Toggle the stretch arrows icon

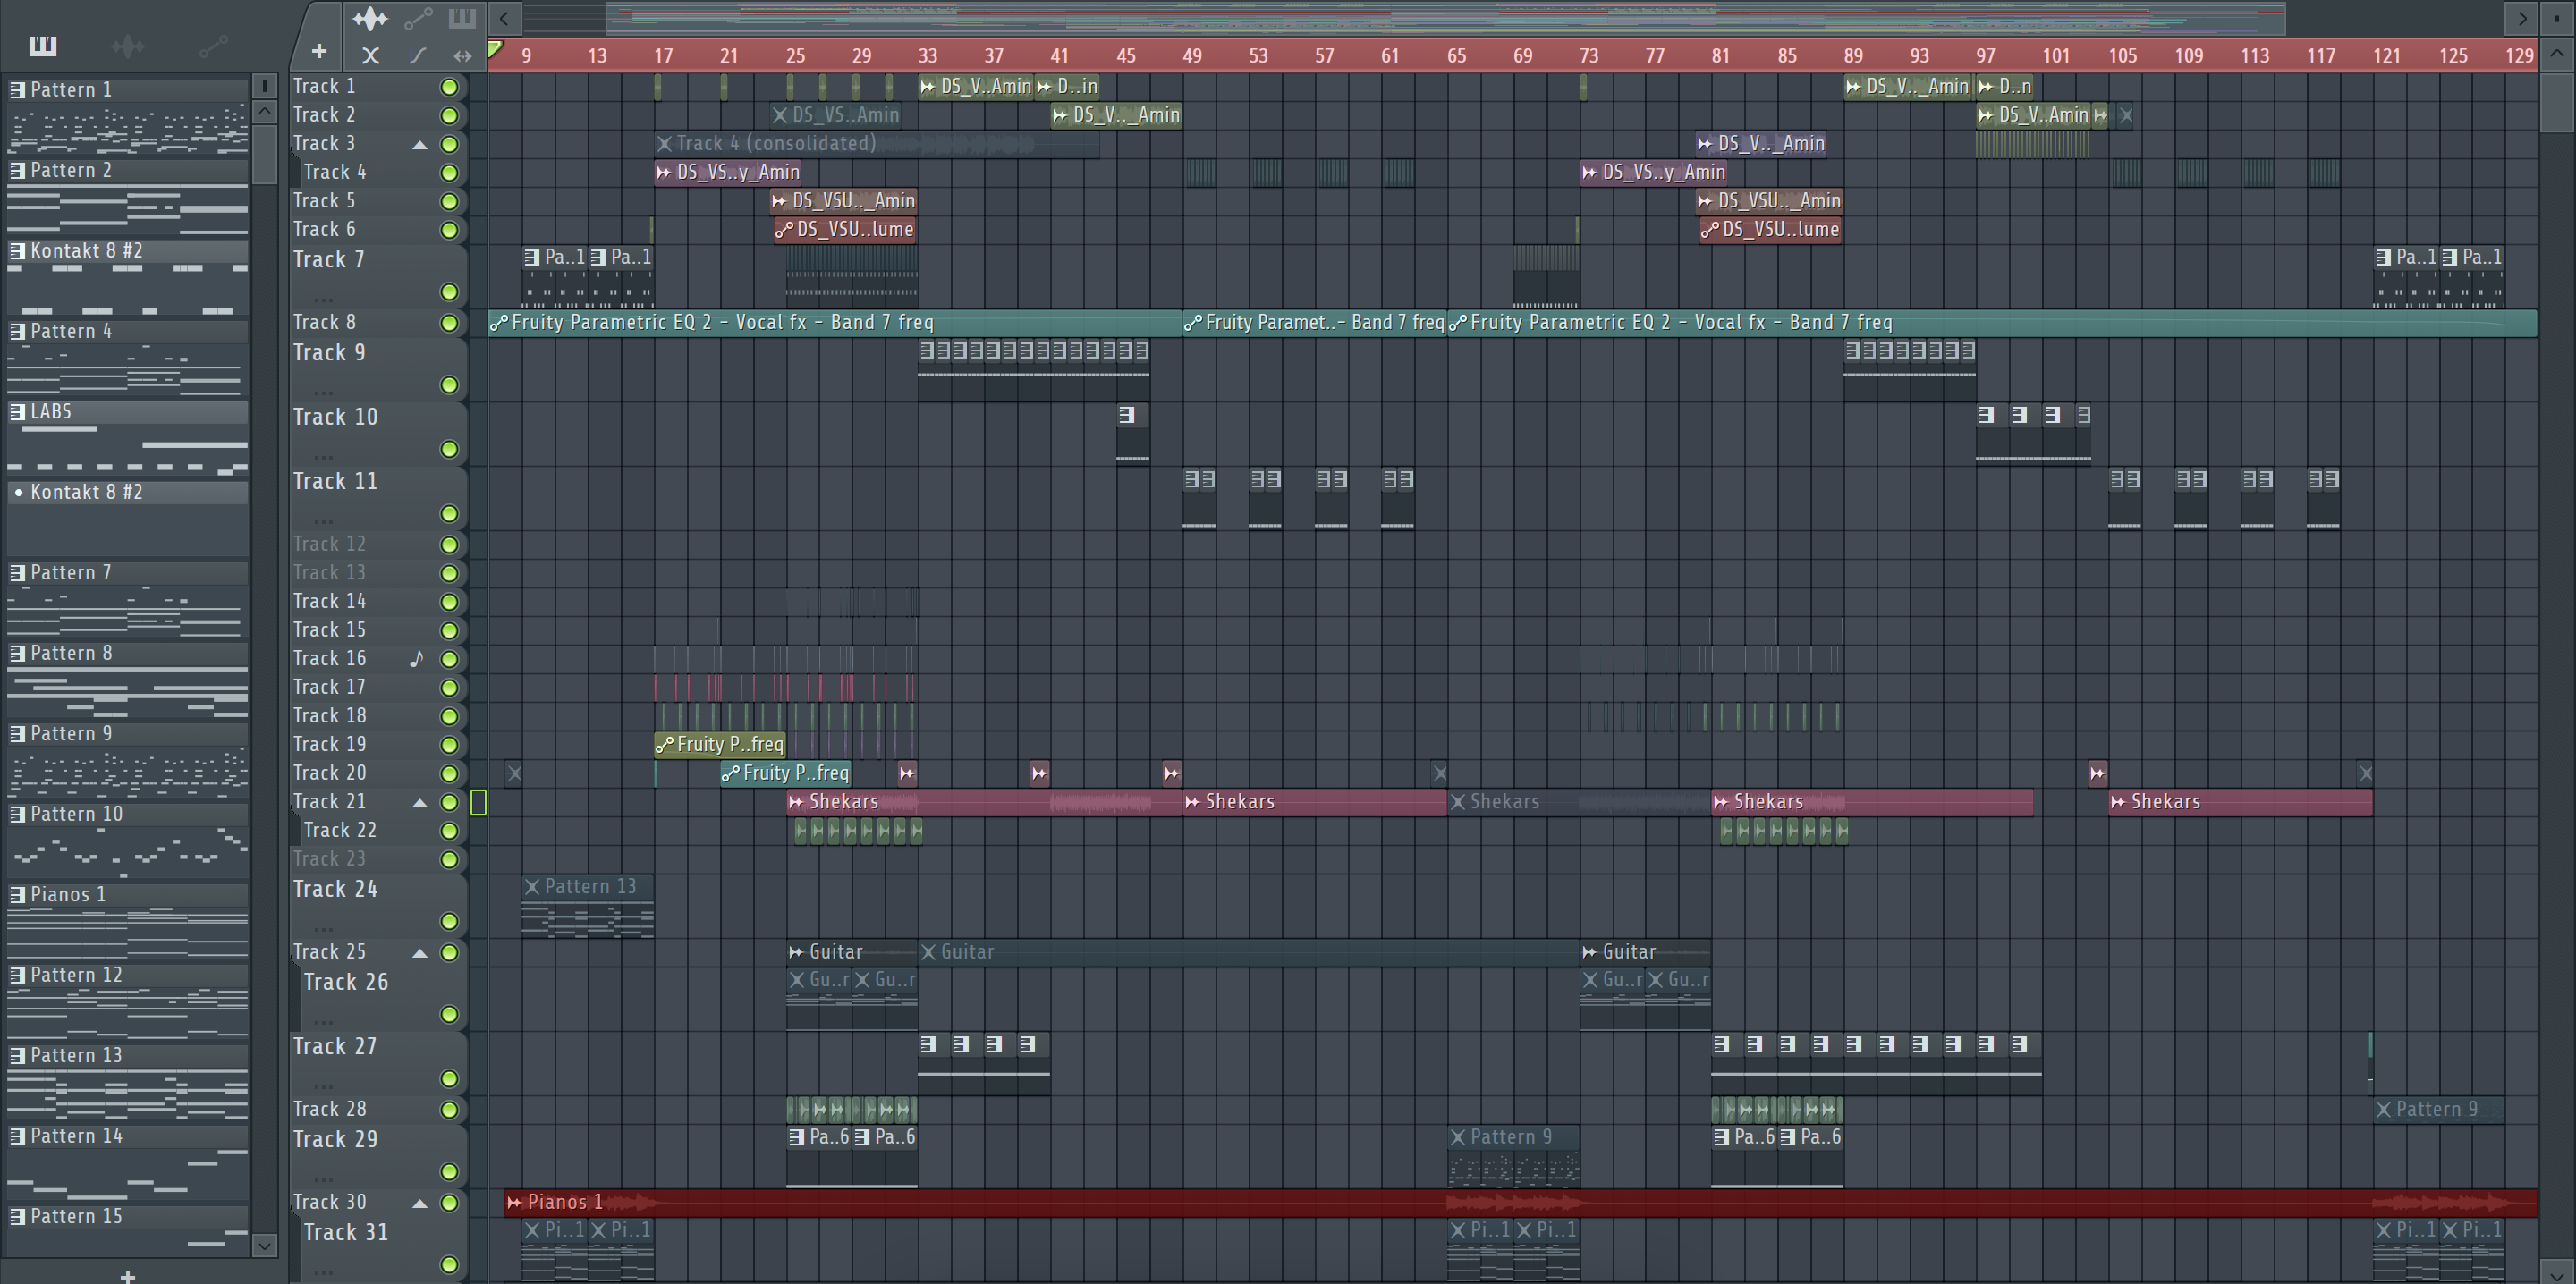(x=462, y=56)
